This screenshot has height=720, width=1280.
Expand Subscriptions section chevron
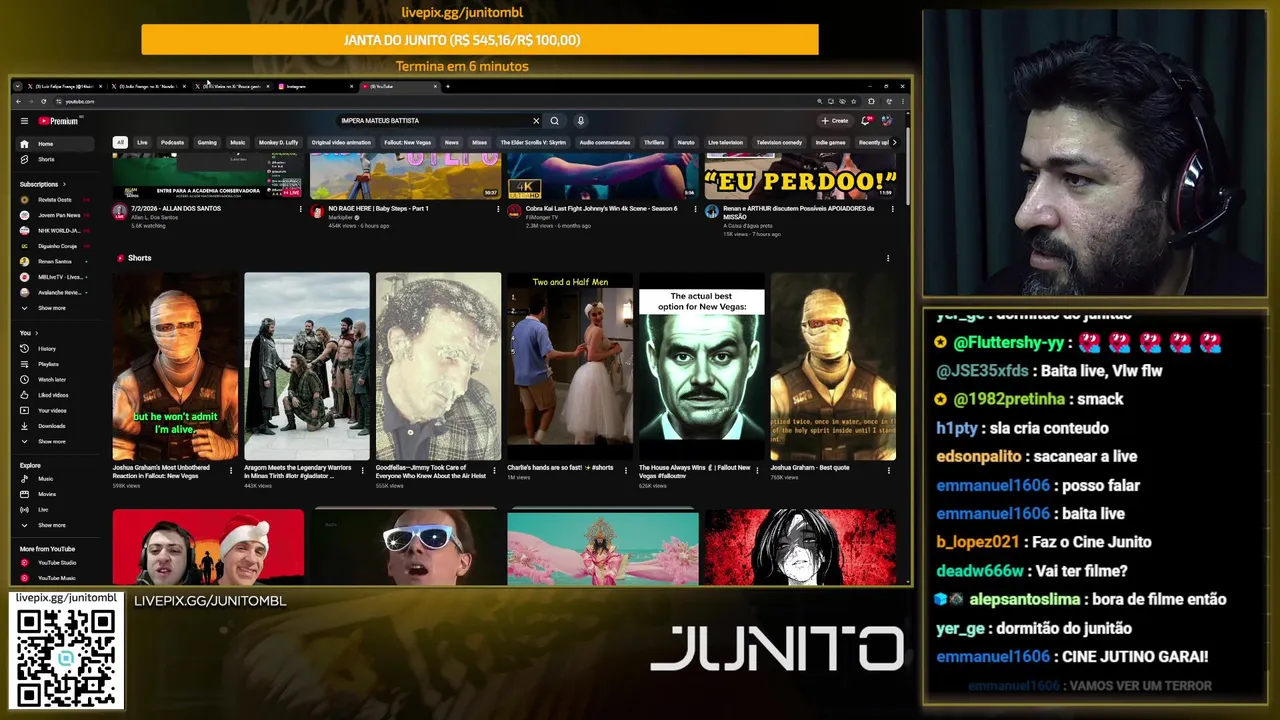point(64,184)
